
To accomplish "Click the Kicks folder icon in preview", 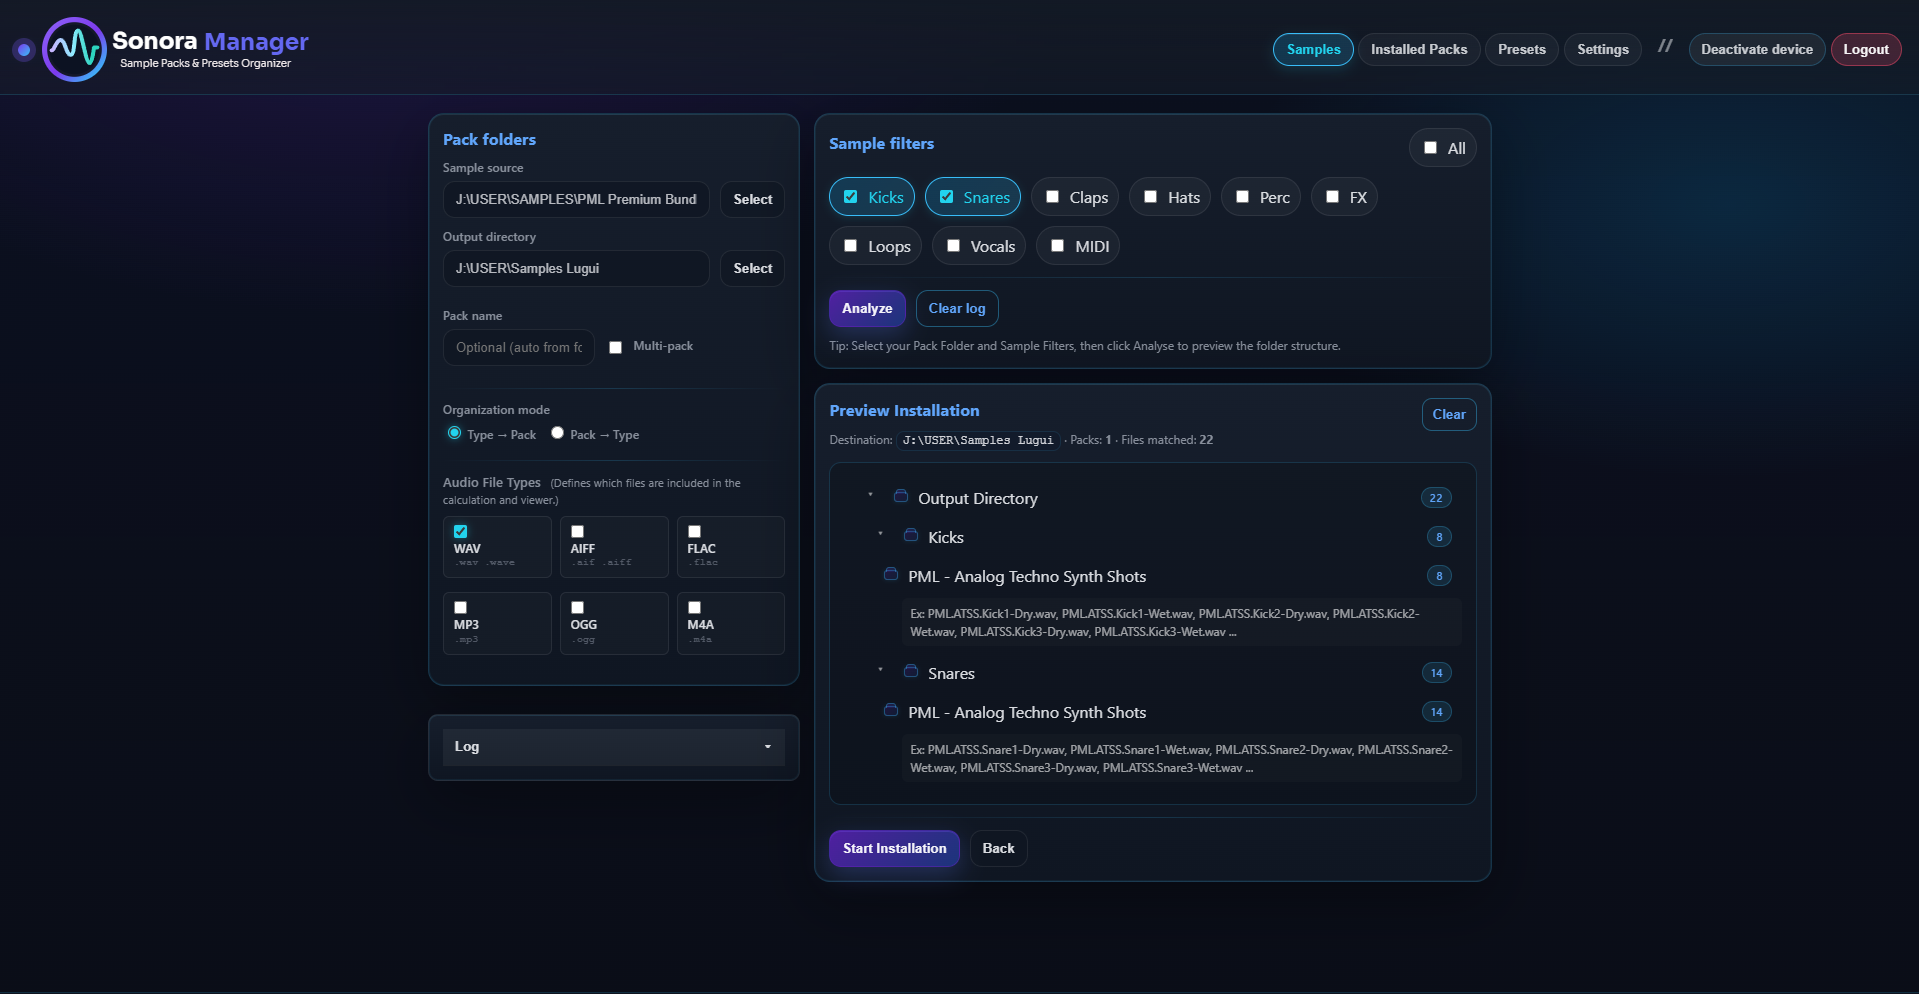I will pyautogui.click(x=911, y=535).
